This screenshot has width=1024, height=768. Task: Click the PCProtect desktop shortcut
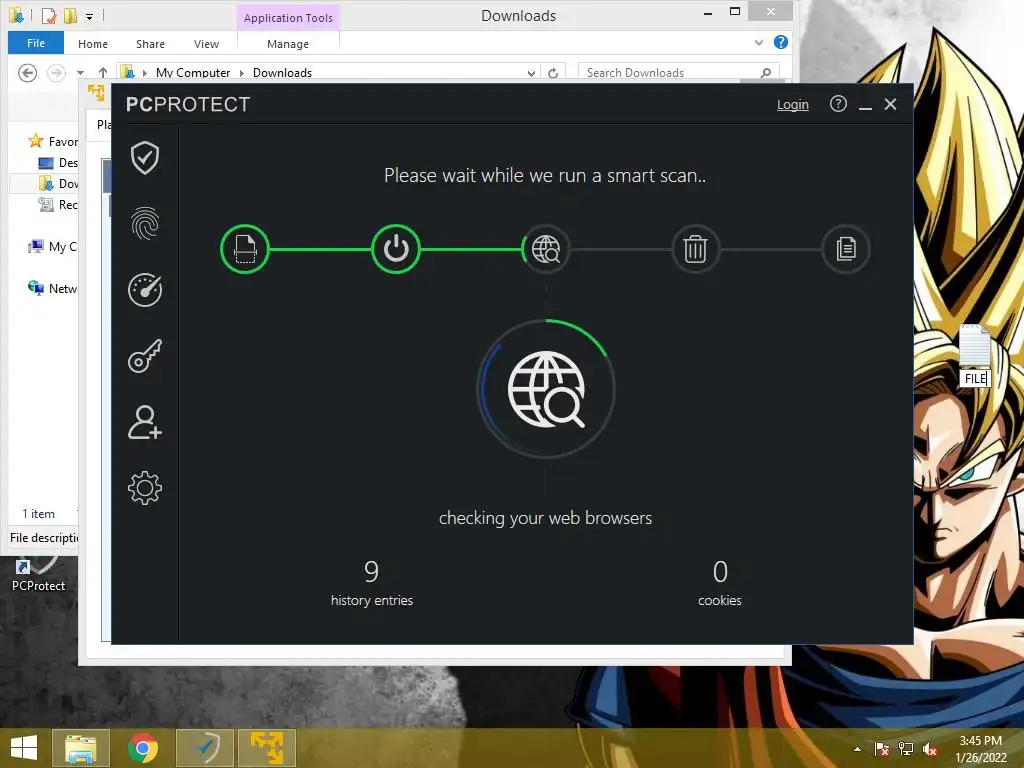[x=38, y=573]
